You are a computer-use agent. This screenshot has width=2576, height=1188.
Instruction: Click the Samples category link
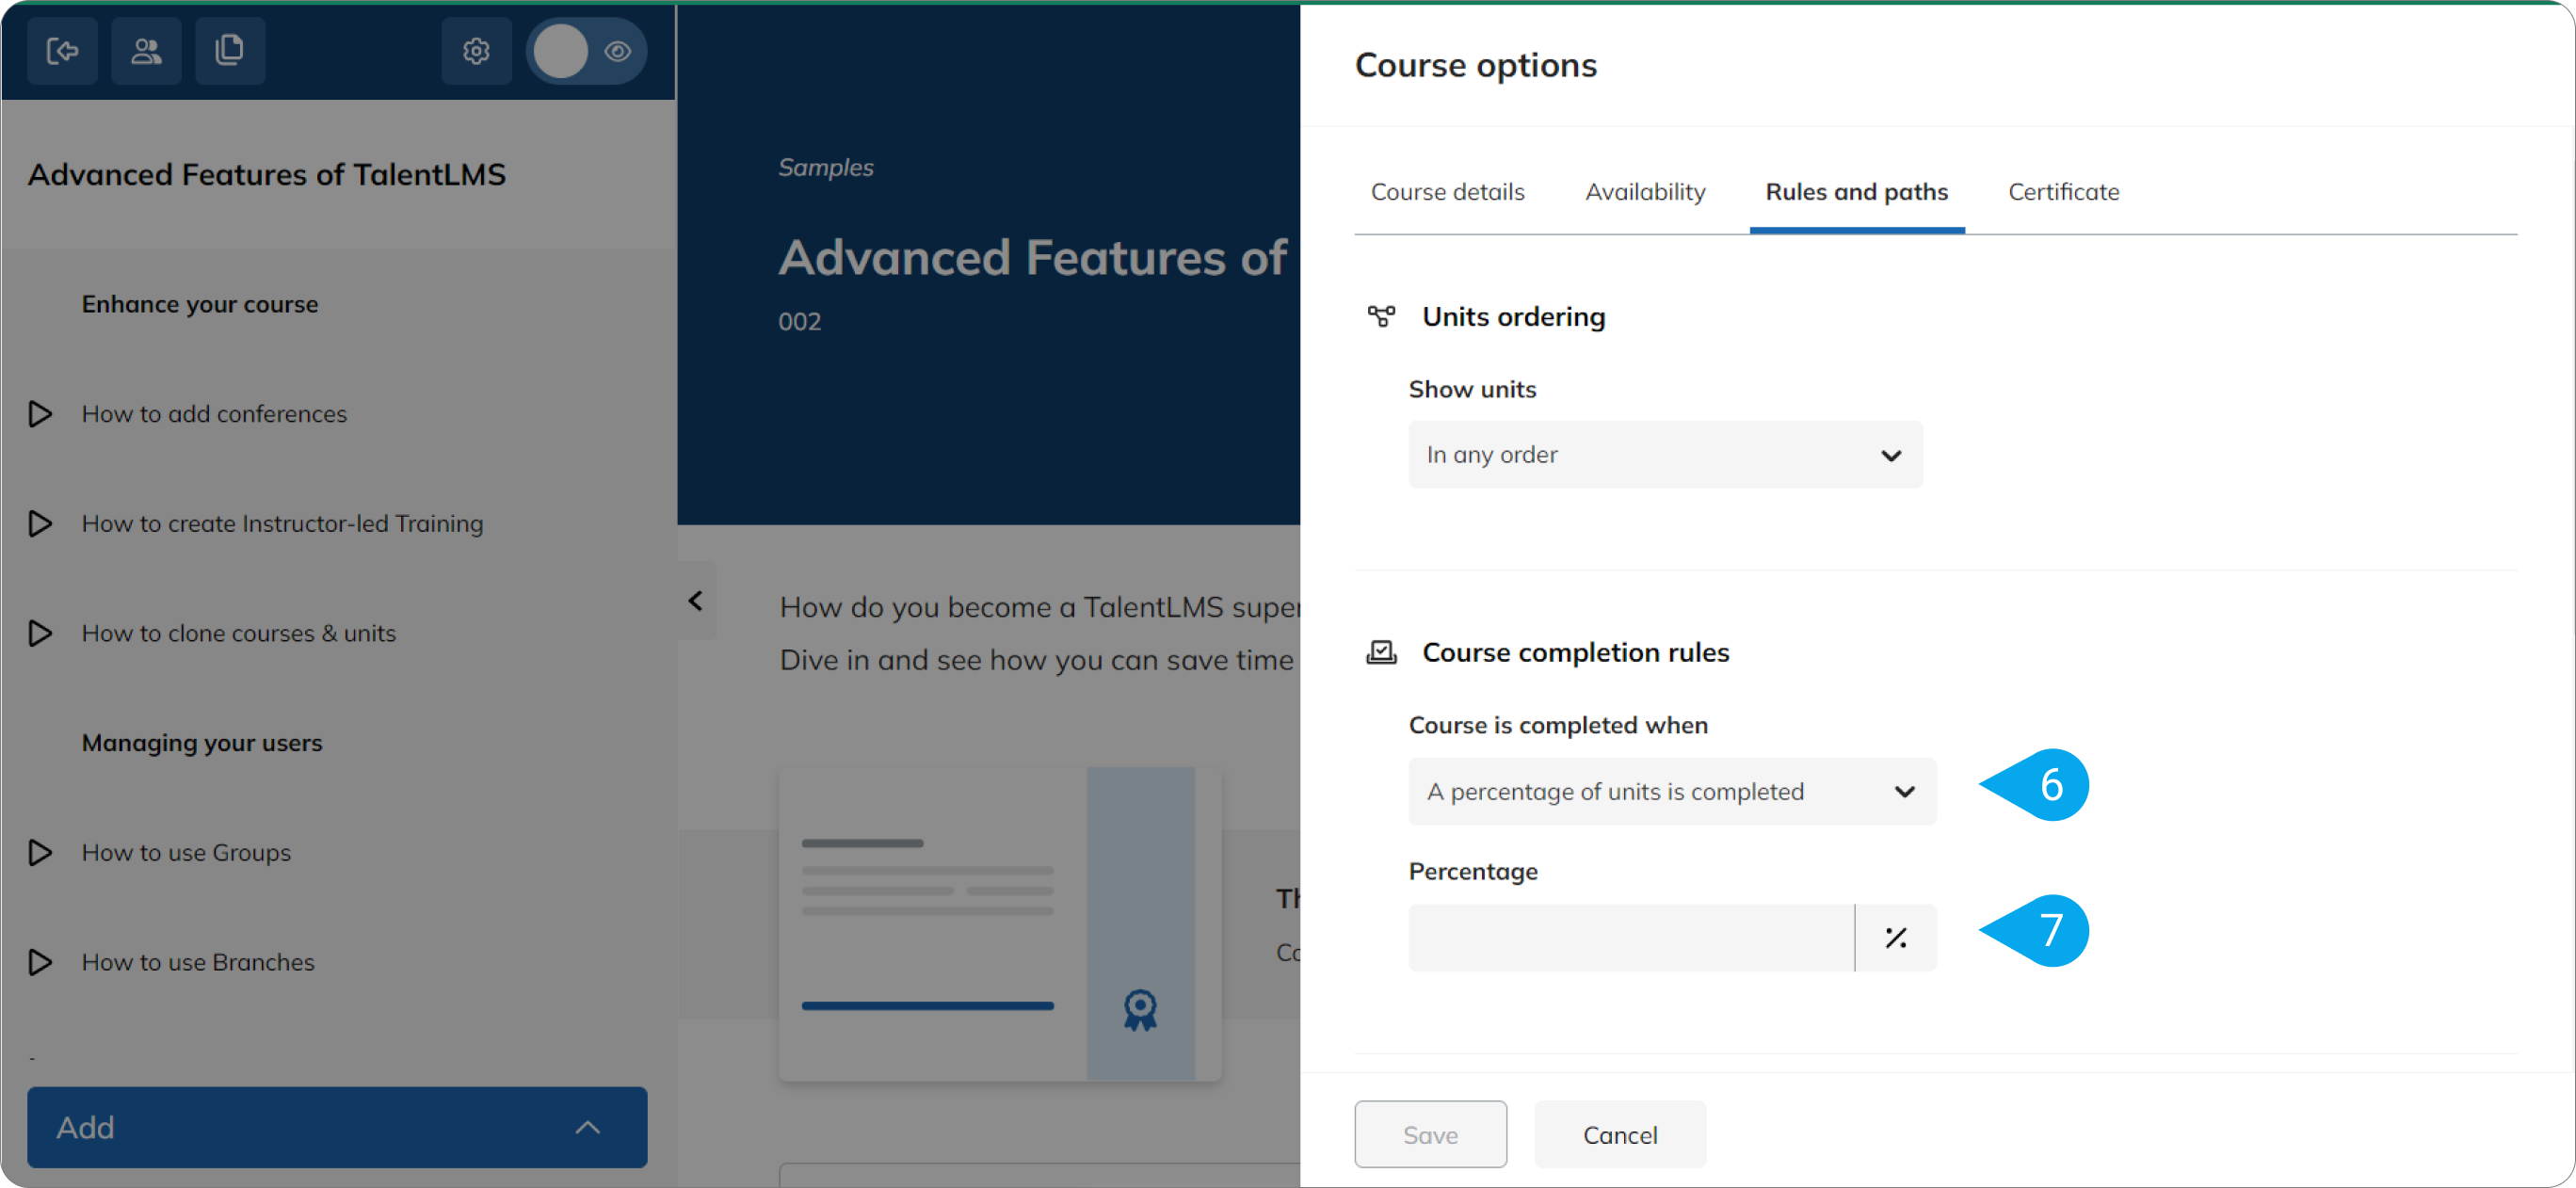pyautogui.click(x=826, y=167)
